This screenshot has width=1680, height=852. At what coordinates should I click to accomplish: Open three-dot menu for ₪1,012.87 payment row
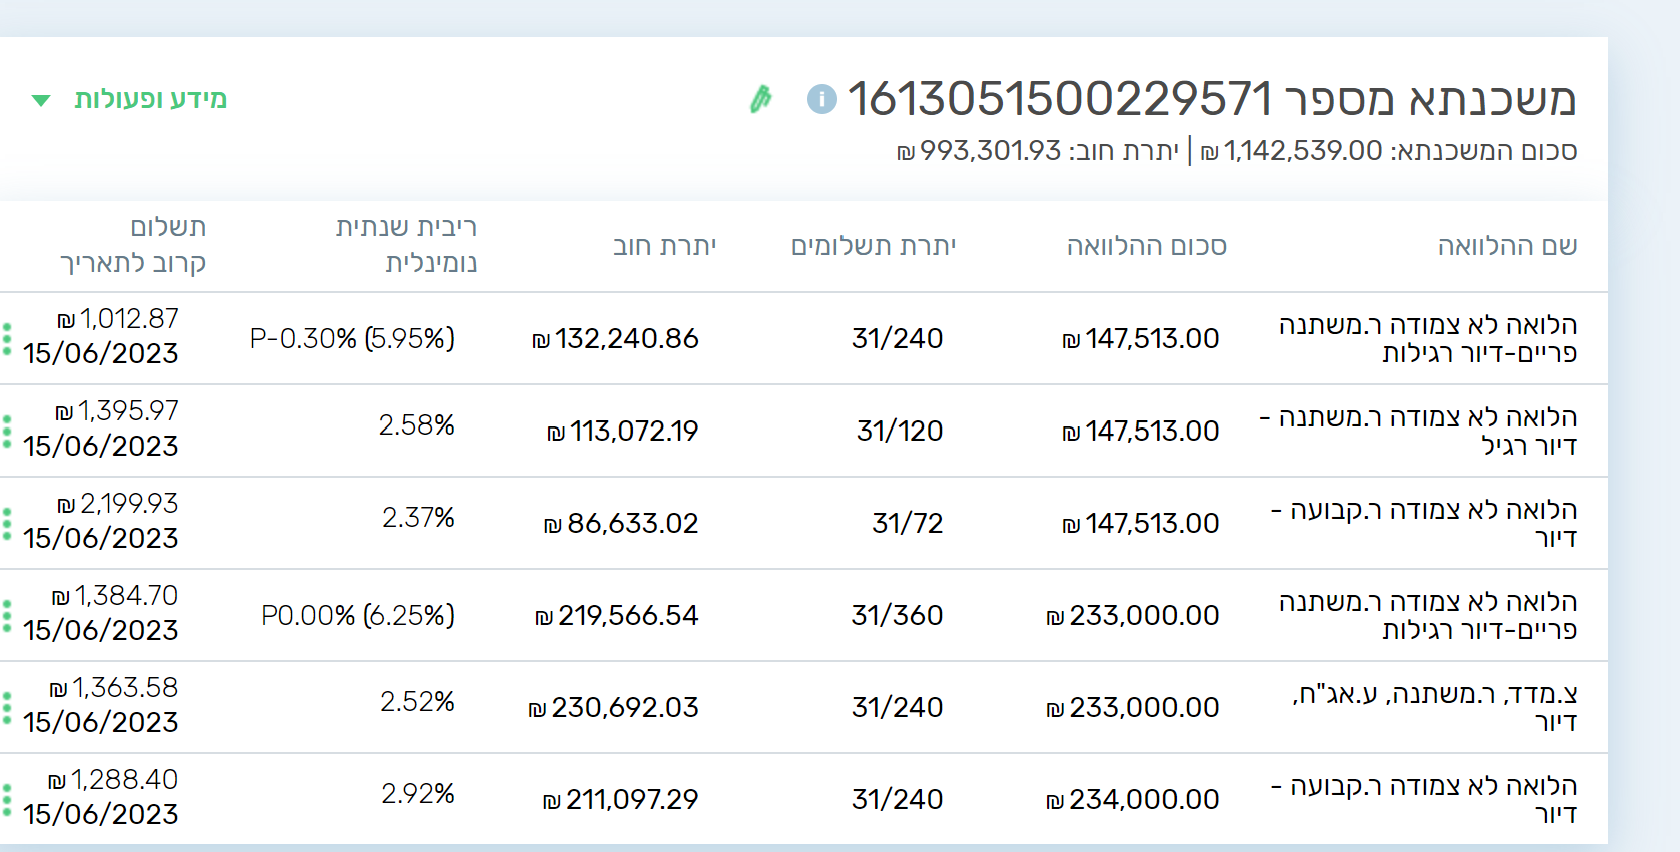tap(7, 339)
